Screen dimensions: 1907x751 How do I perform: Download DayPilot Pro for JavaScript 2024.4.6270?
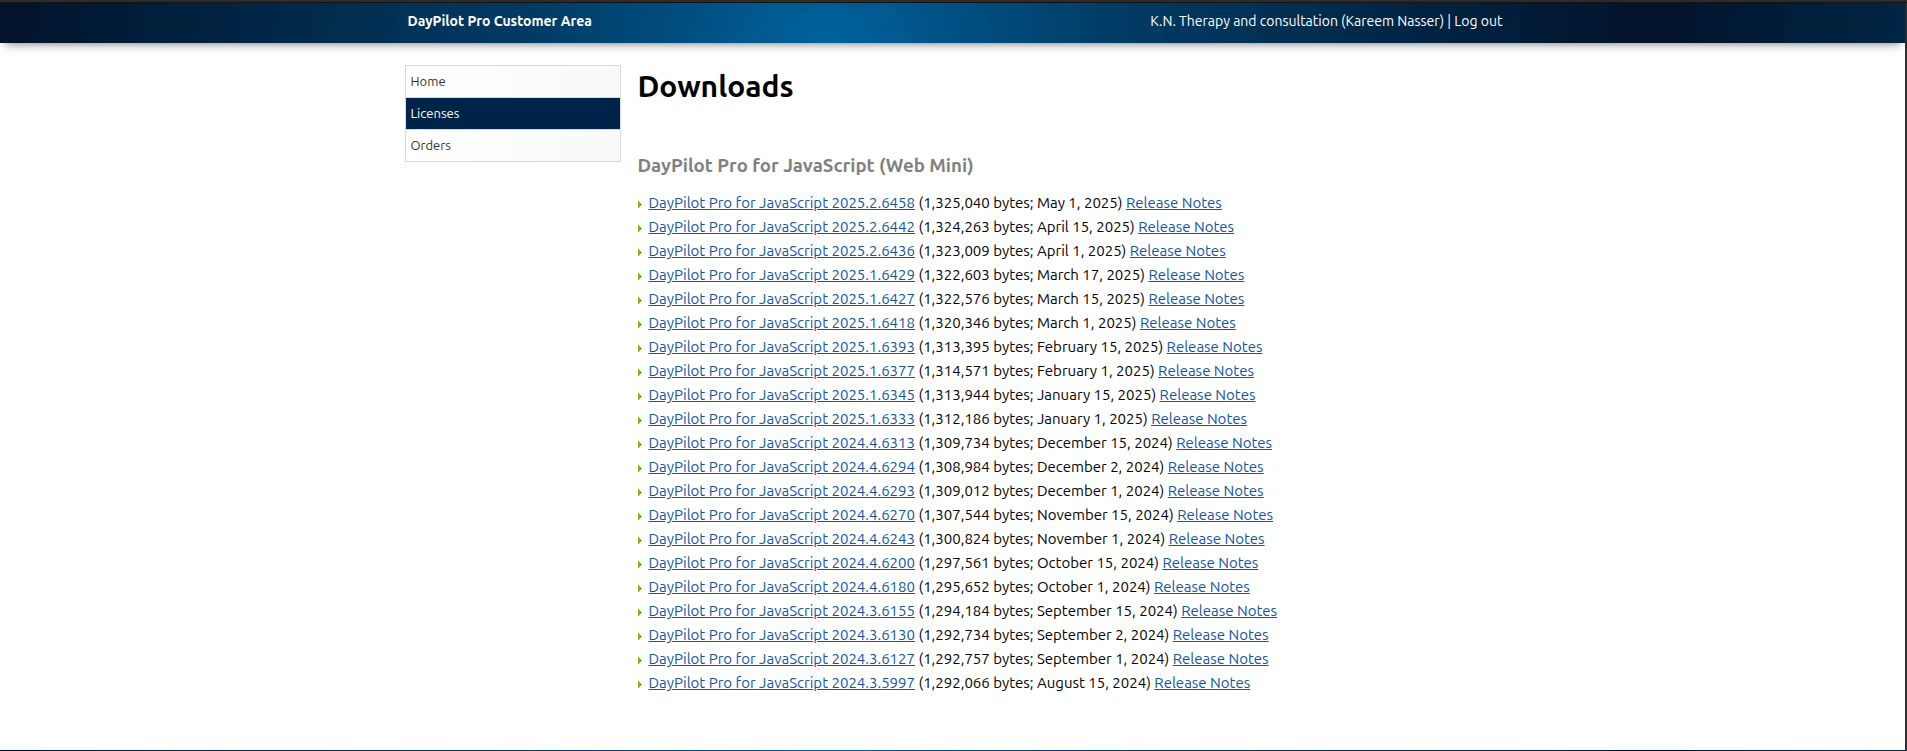[781, 515]
